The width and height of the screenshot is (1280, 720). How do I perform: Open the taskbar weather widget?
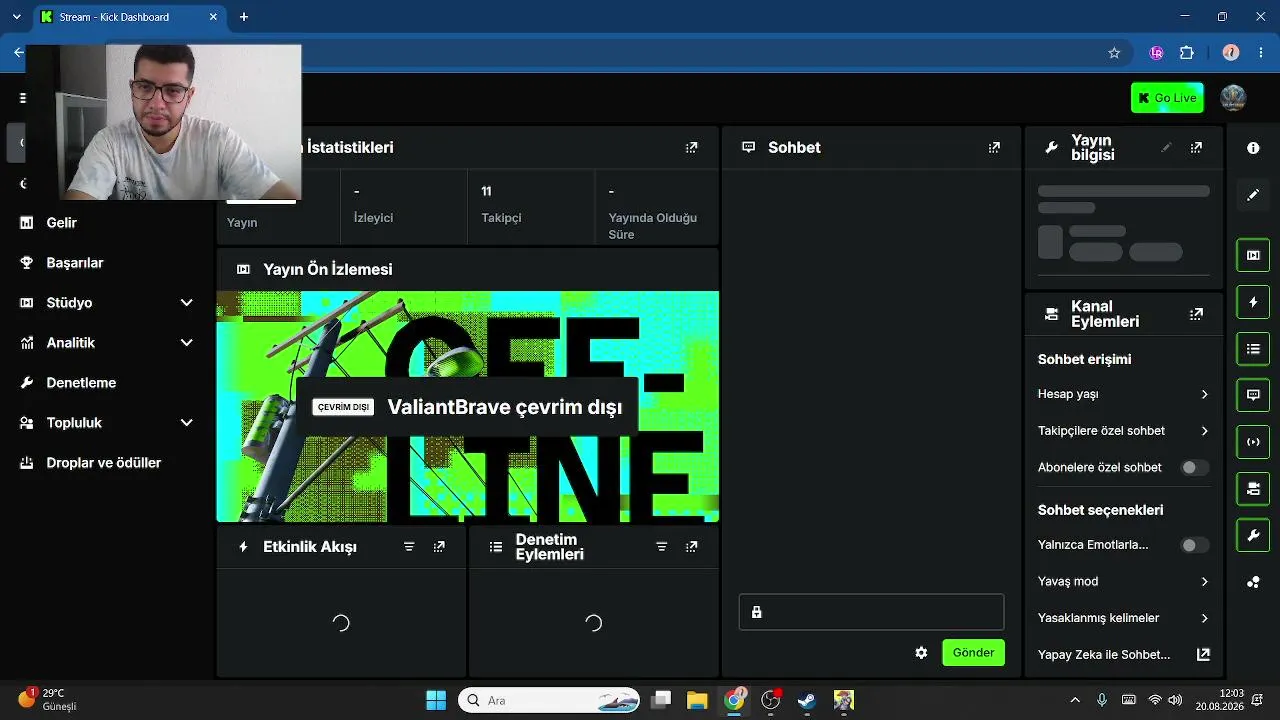pyautogui.click(x=48, y=699)
